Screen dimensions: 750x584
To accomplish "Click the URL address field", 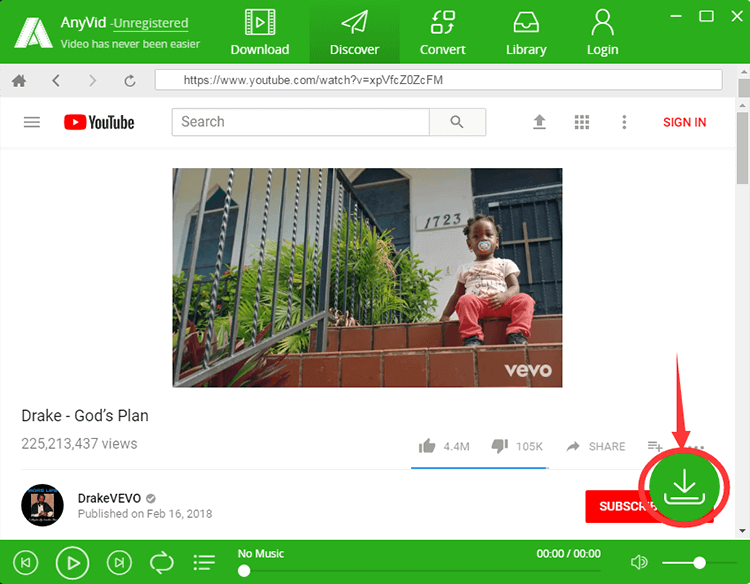I will [438, 80].
